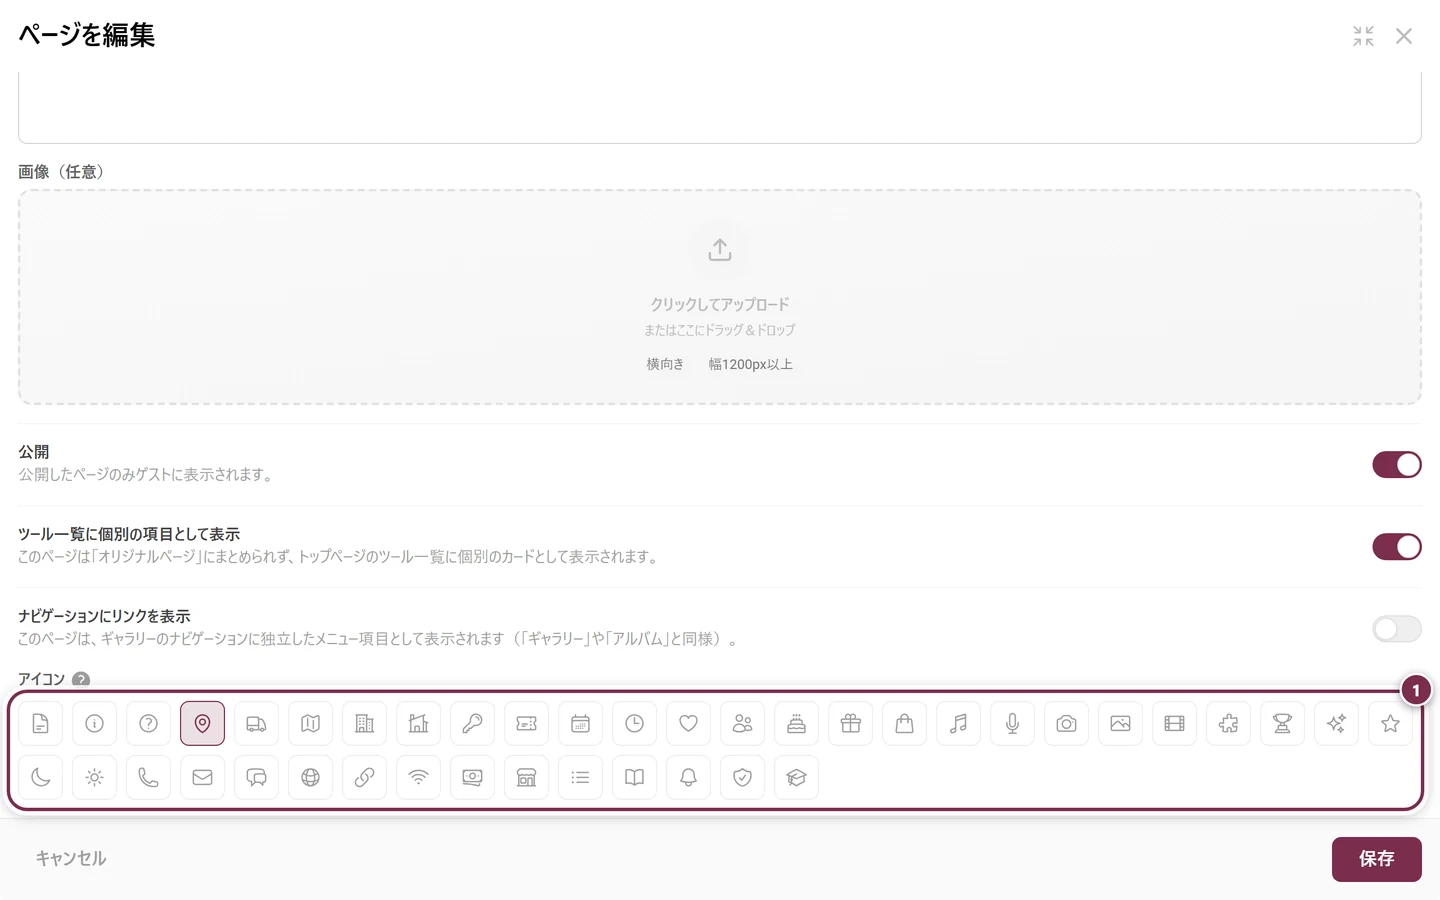
Task: Turn off the 公開 toggle
Action: click(1397, 464)
